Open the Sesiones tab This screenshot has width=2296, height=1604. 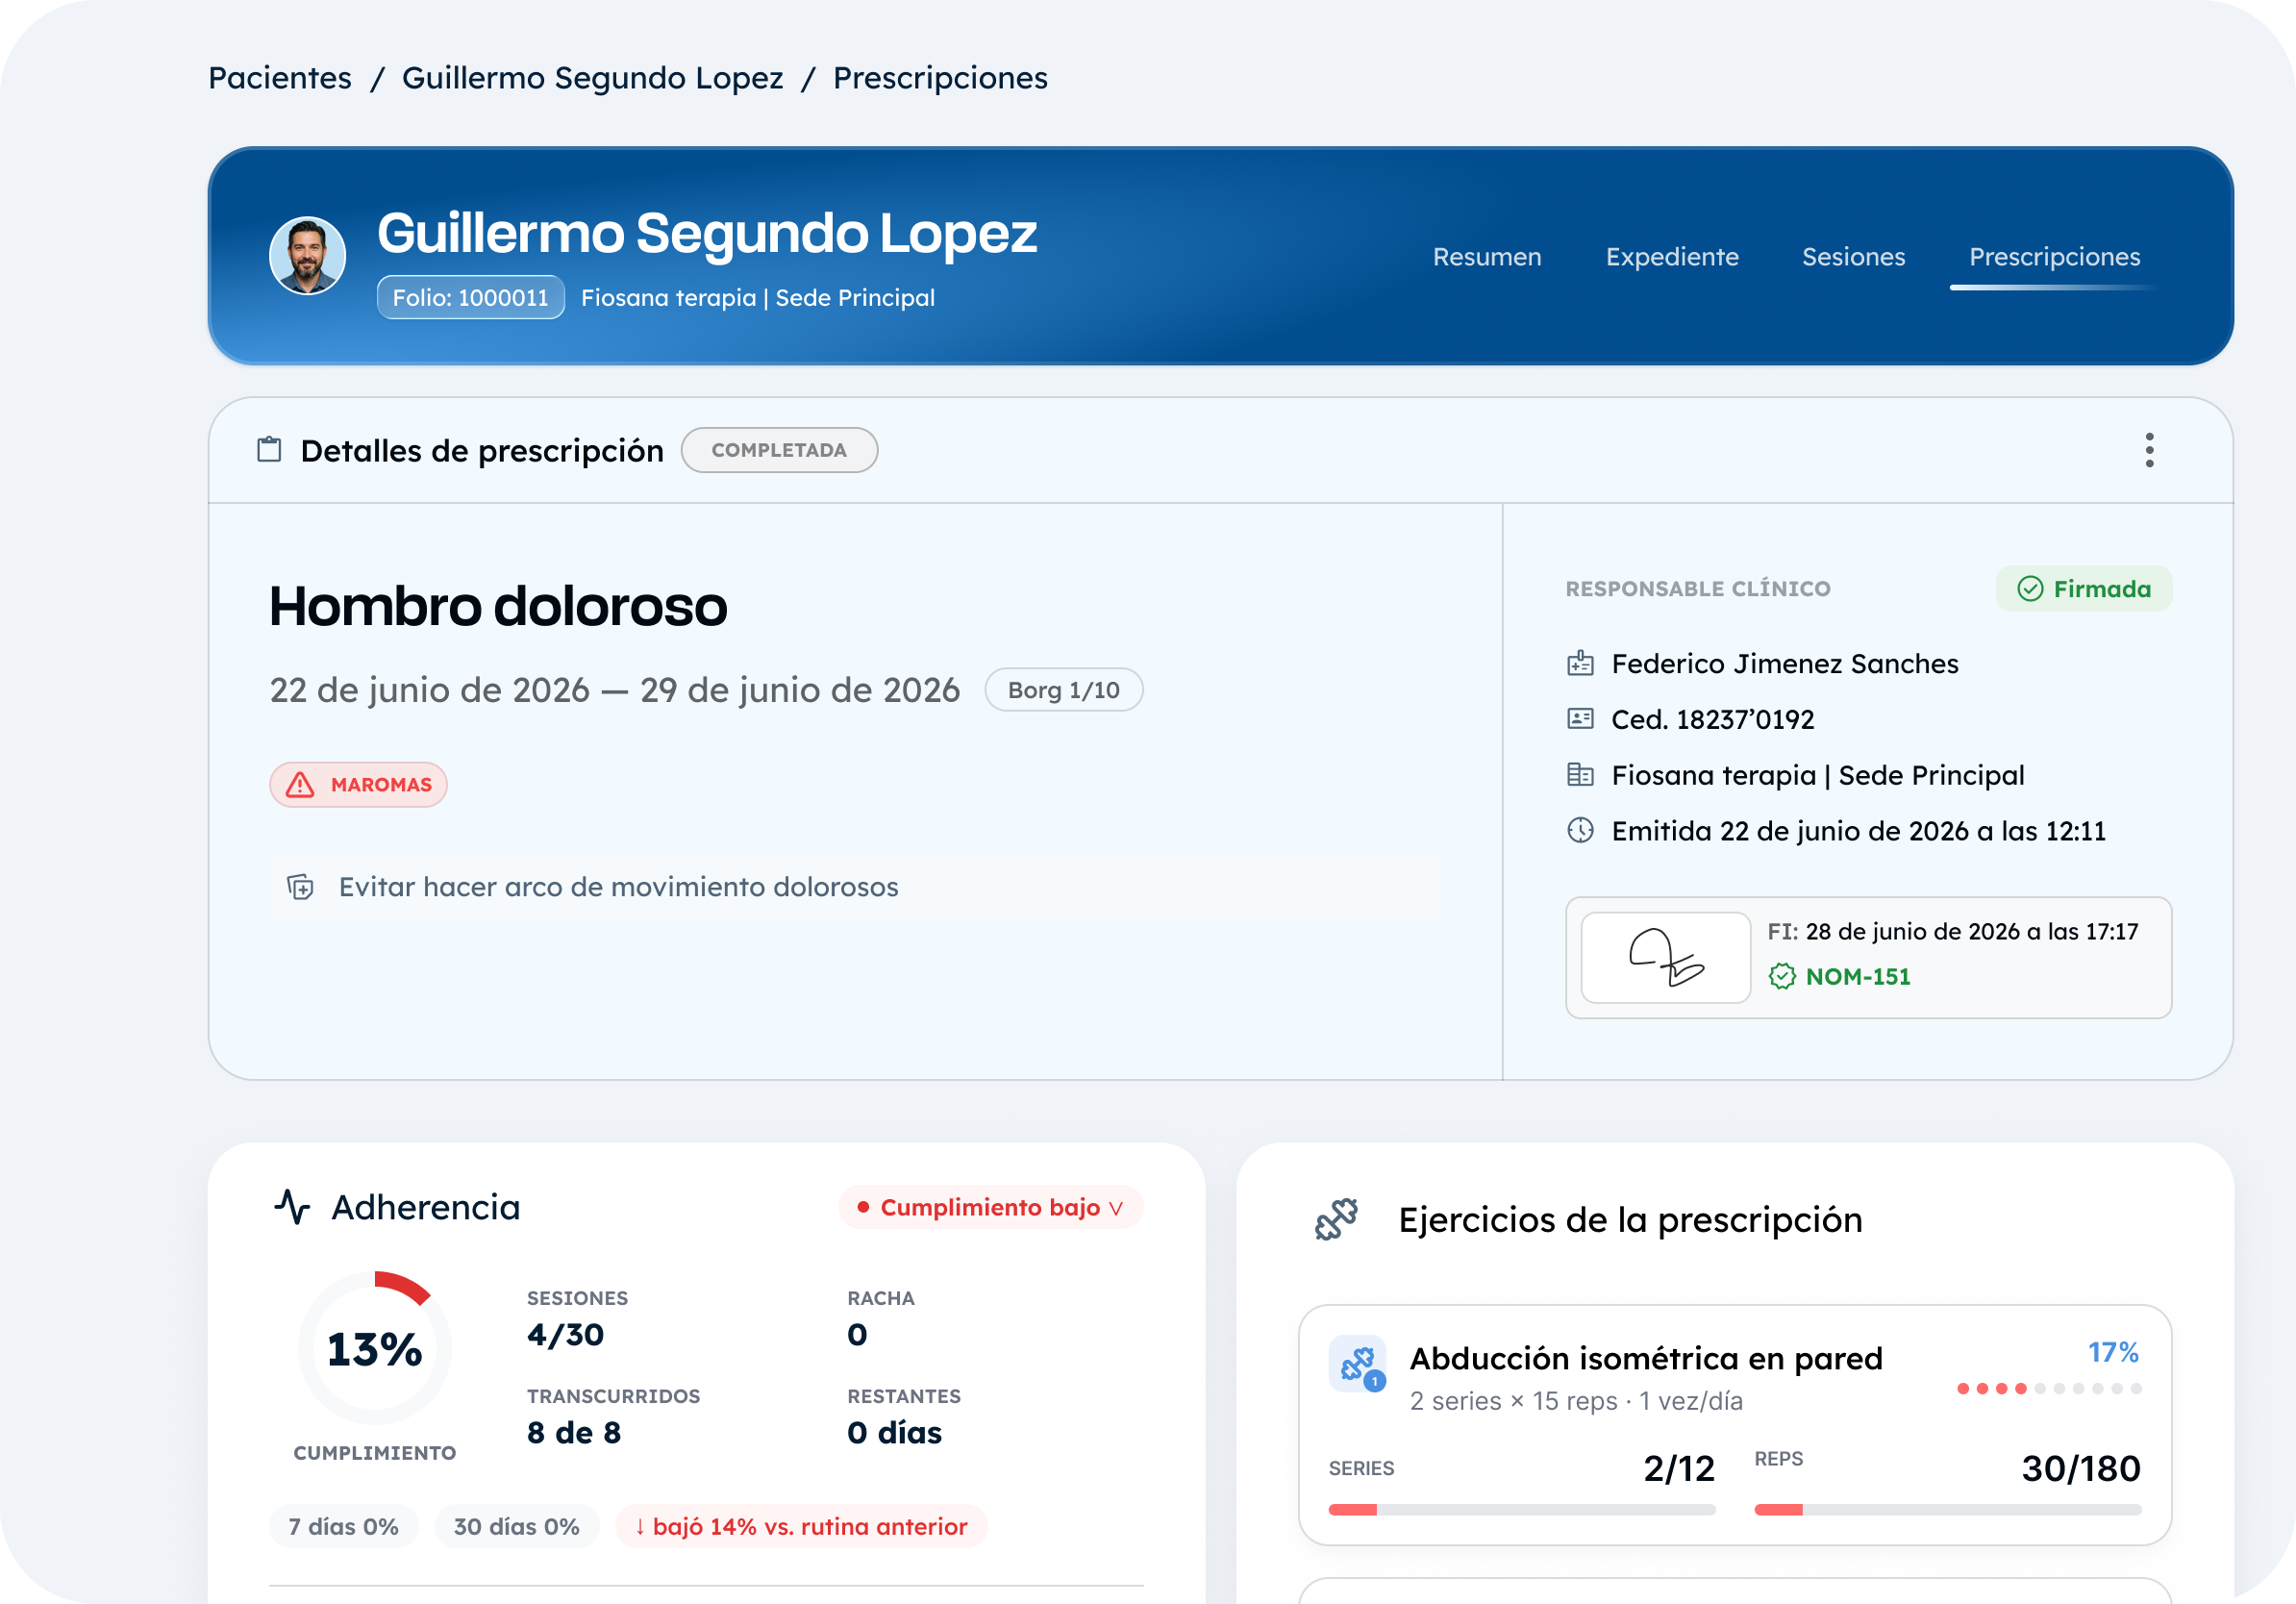[x=1853, y=257]
